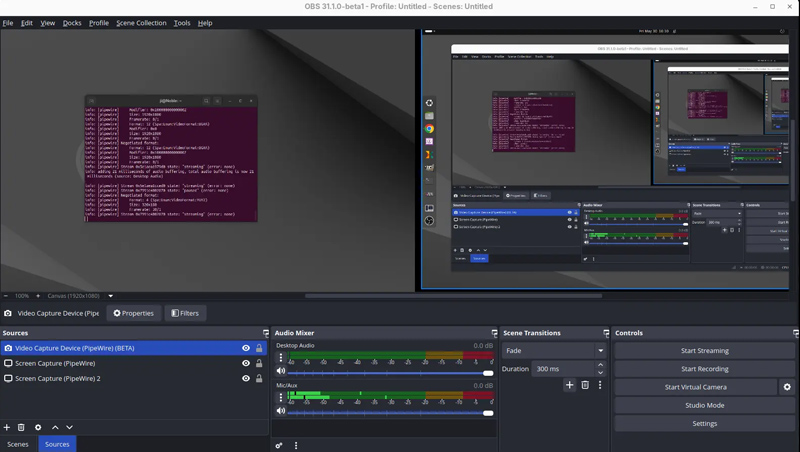Increase transition duration
This screenshot has height=452, width=800.
(601, 365)
